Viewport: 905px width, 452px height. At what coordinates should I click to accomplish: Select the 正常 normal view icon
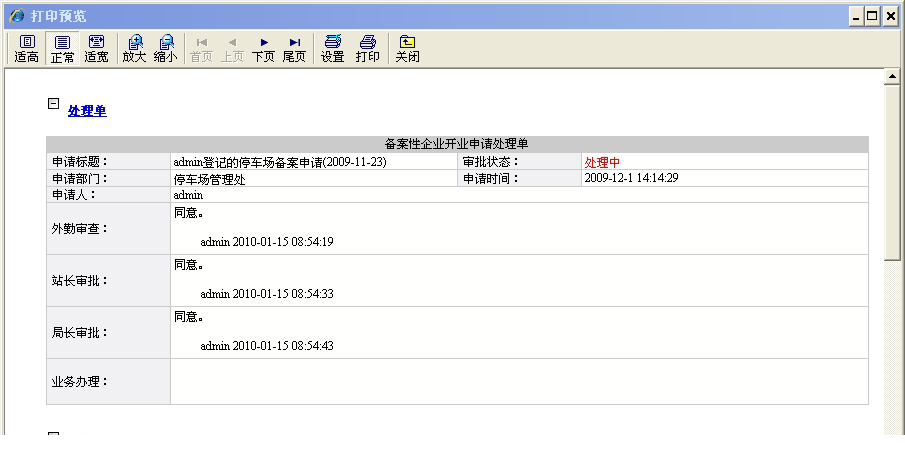(x=62, y=48)
